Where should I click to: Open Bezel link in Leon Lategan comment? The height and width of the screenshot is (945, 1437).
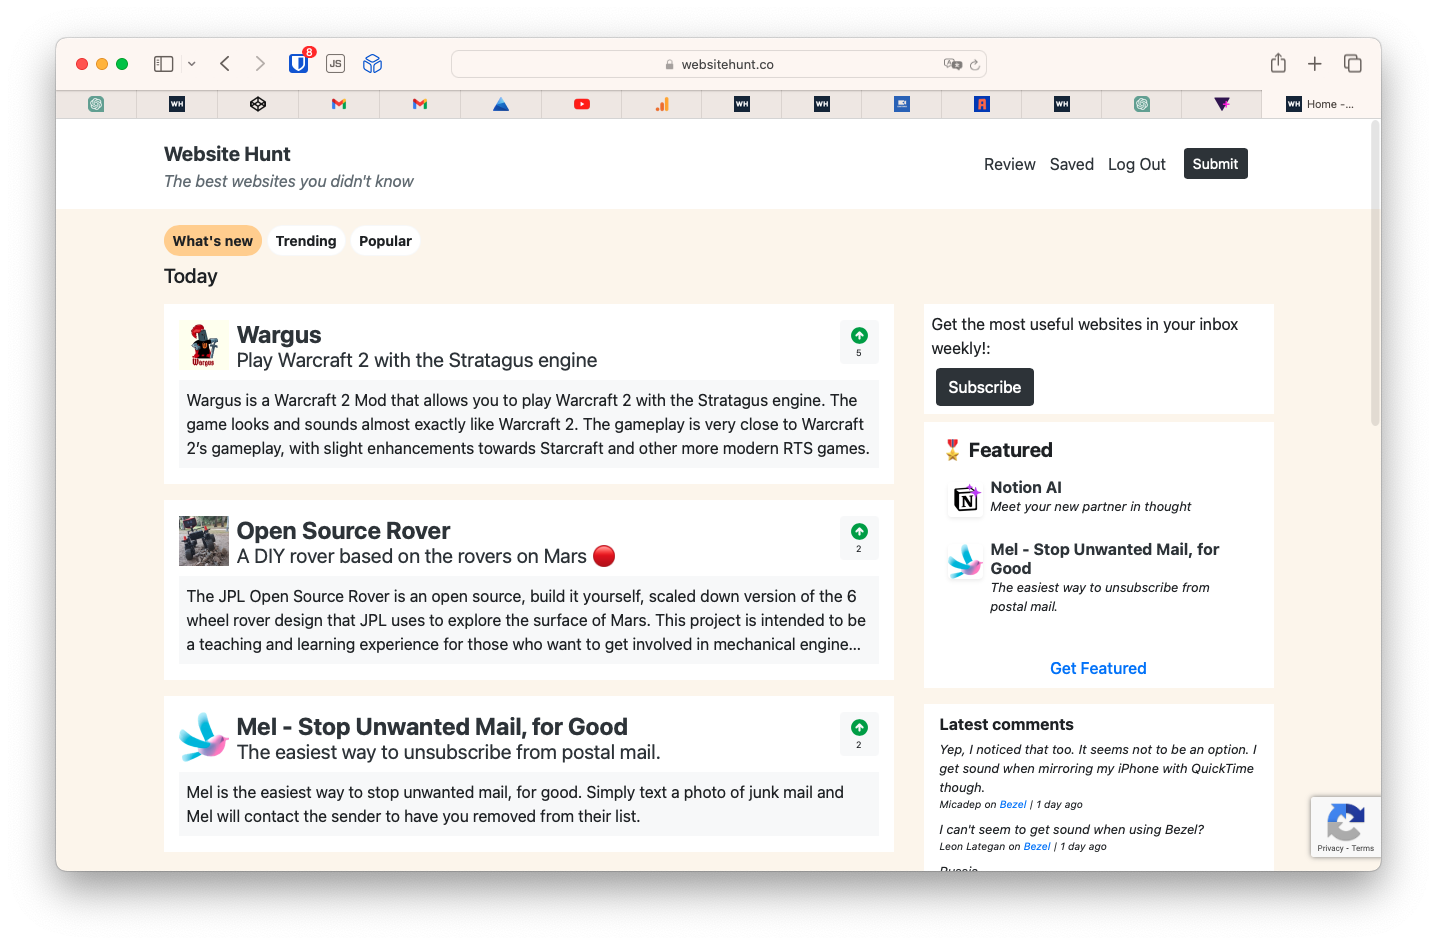pos(1037,846)
